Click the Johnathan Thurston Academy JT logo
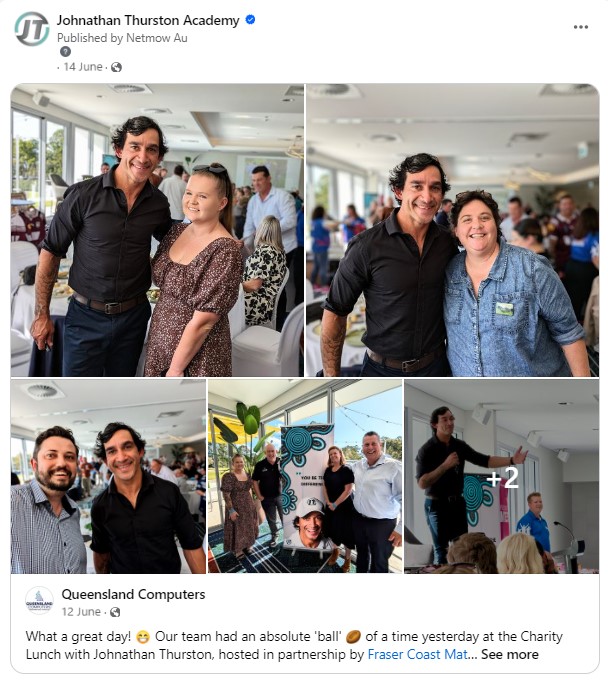608x685 pixels. [x=32, y=29]
